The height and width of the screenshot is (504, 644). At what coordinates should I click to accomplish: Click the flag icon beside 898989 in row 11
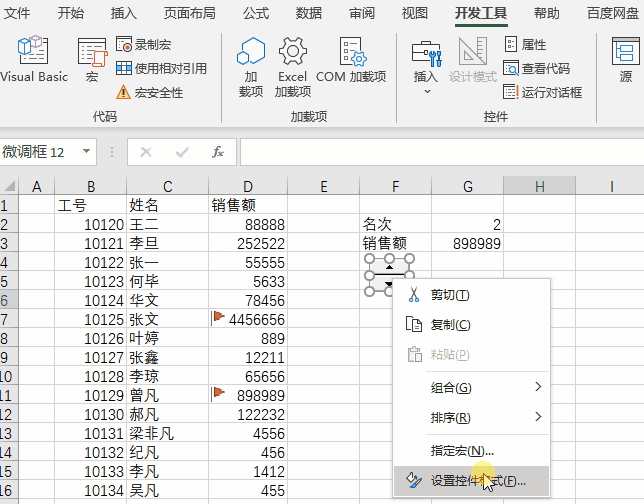click(x=218, y=393)
